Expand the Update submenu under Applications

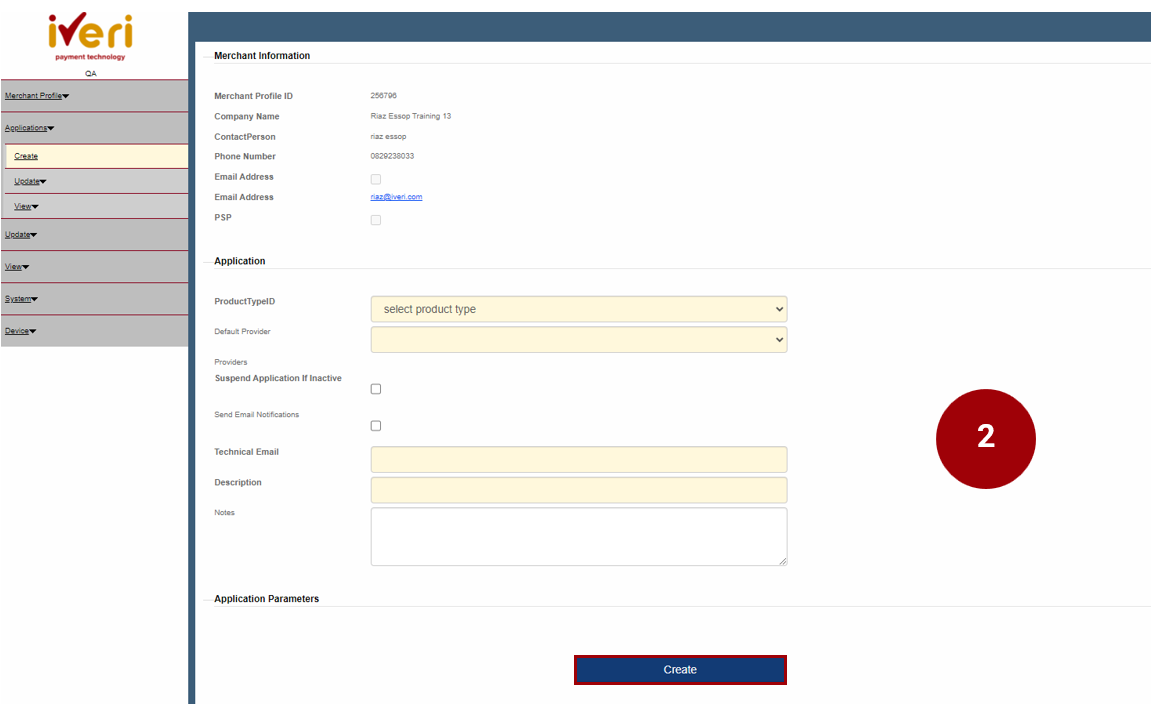pos(30,181)
